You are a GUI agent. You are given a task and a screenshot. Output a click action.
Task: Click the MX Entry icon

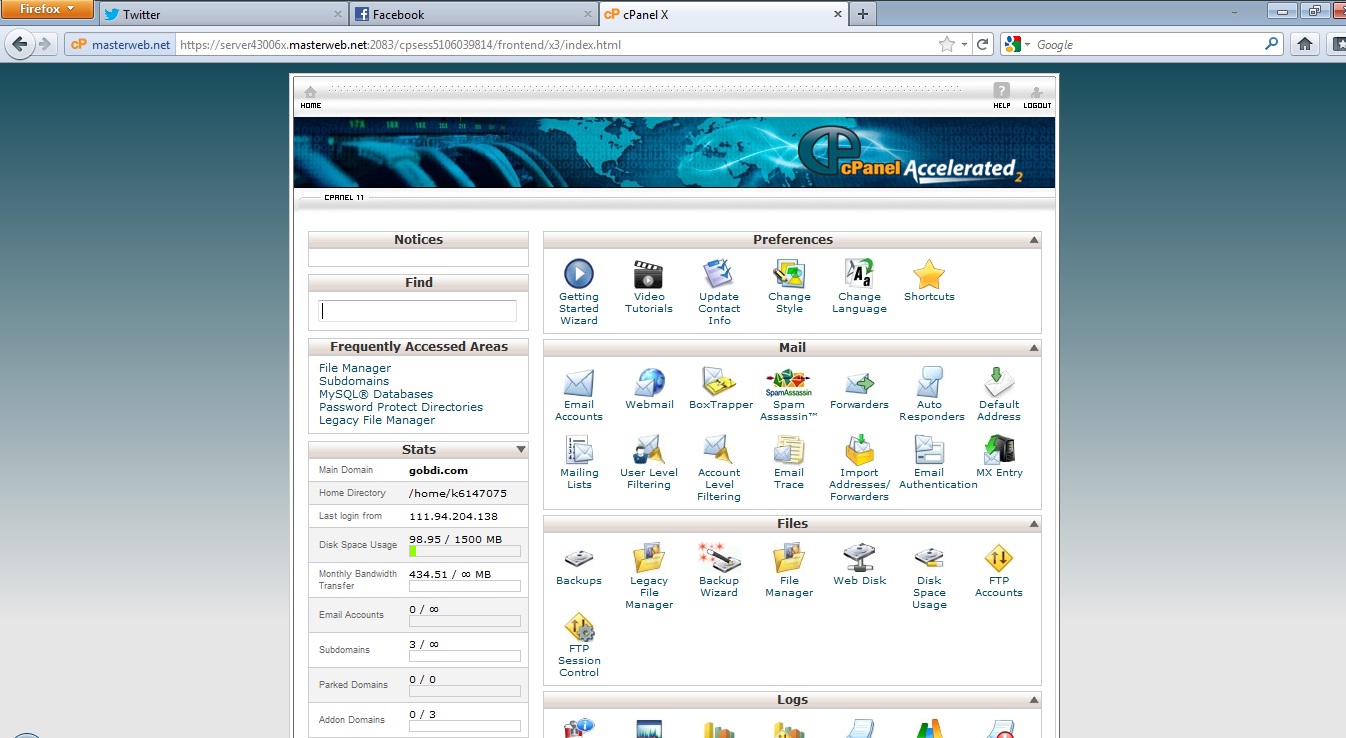coord(999,451)
